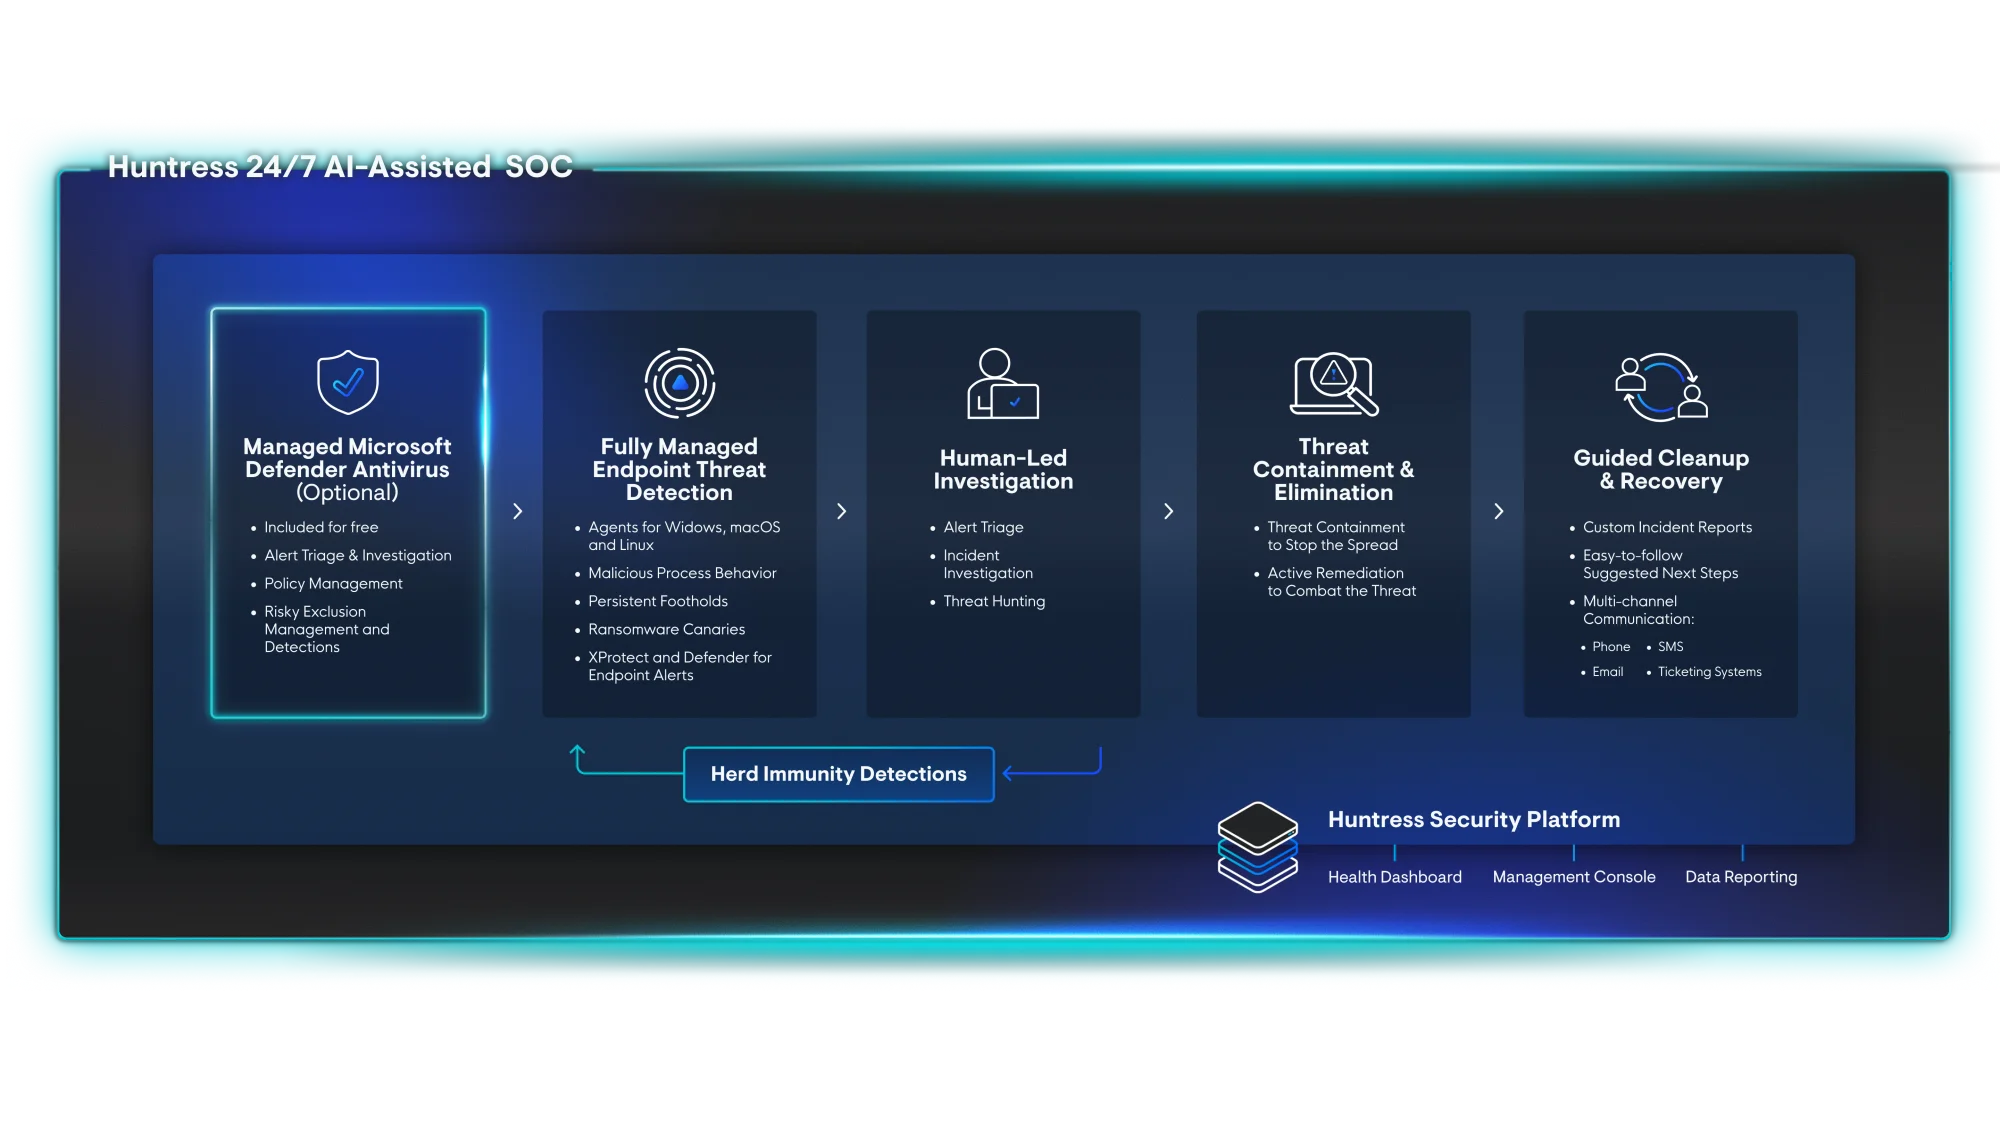Click the concentric circles endpoint detection icon

click(680, 383)
